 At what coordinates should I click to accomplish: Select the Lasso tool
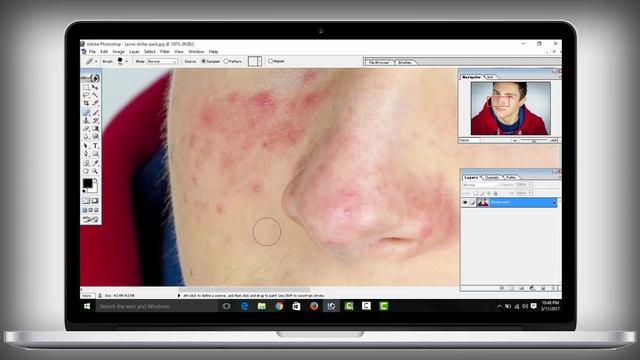coord(86,94)
